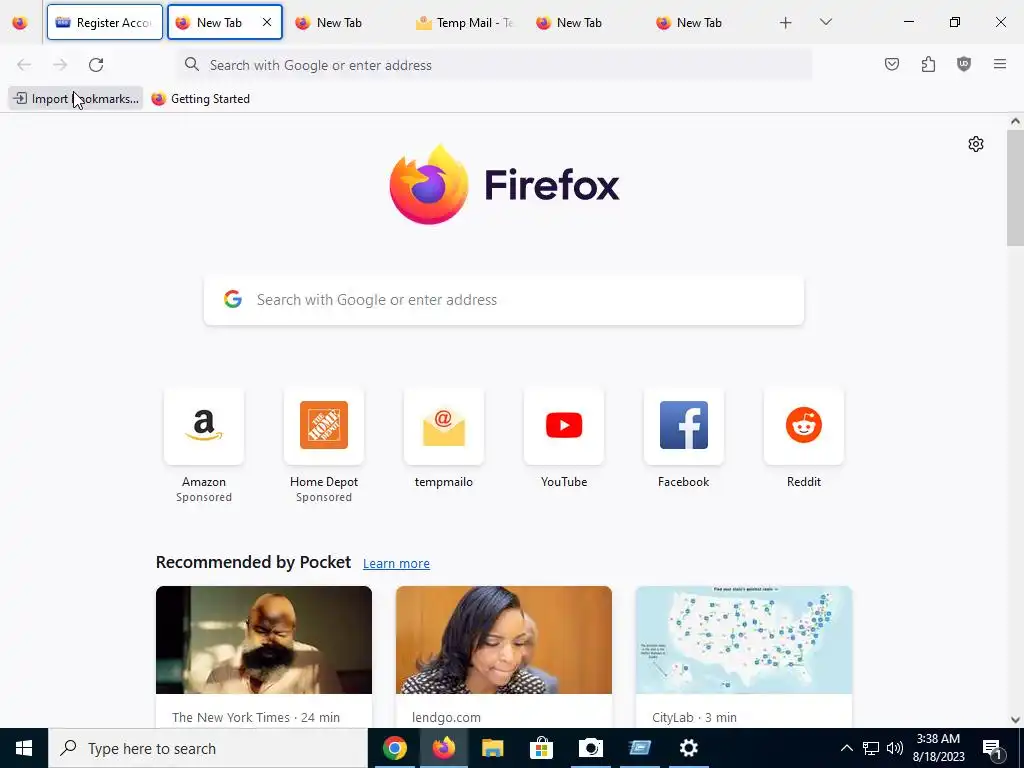Screen dimensions: 1024x768
Task: Open The New York Times story thumbnail
Action: [x=264, y=640]
